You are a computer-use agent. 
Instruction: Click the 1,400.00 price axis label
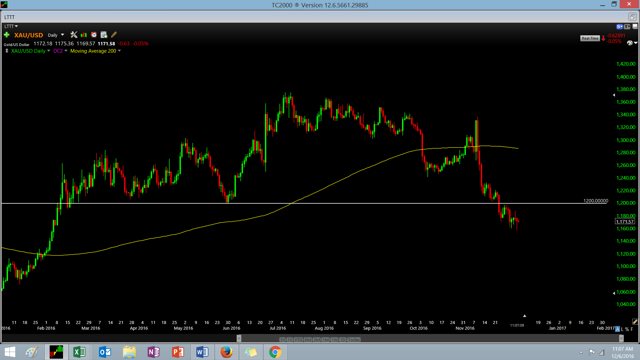(x=626, y=77)
